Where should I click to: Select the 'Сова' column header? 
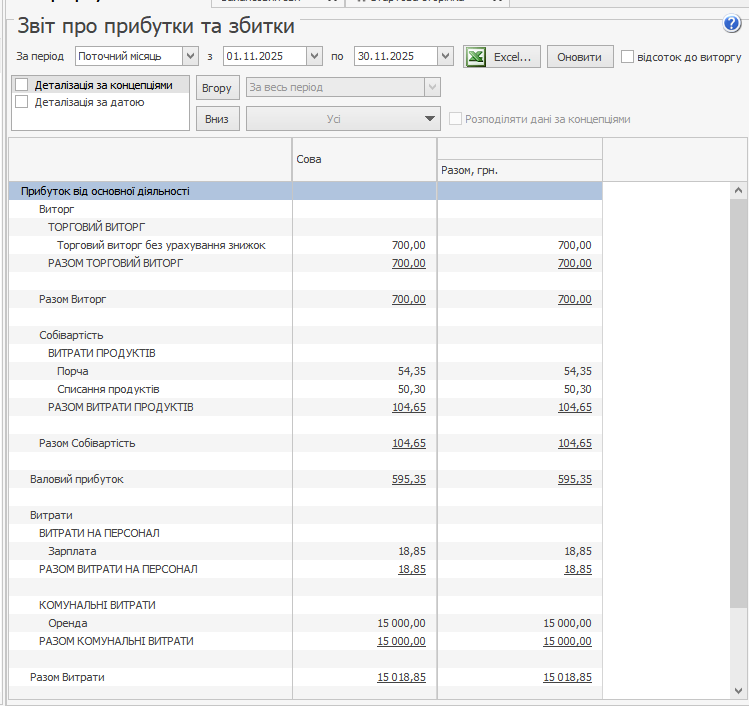pos(364,159)
